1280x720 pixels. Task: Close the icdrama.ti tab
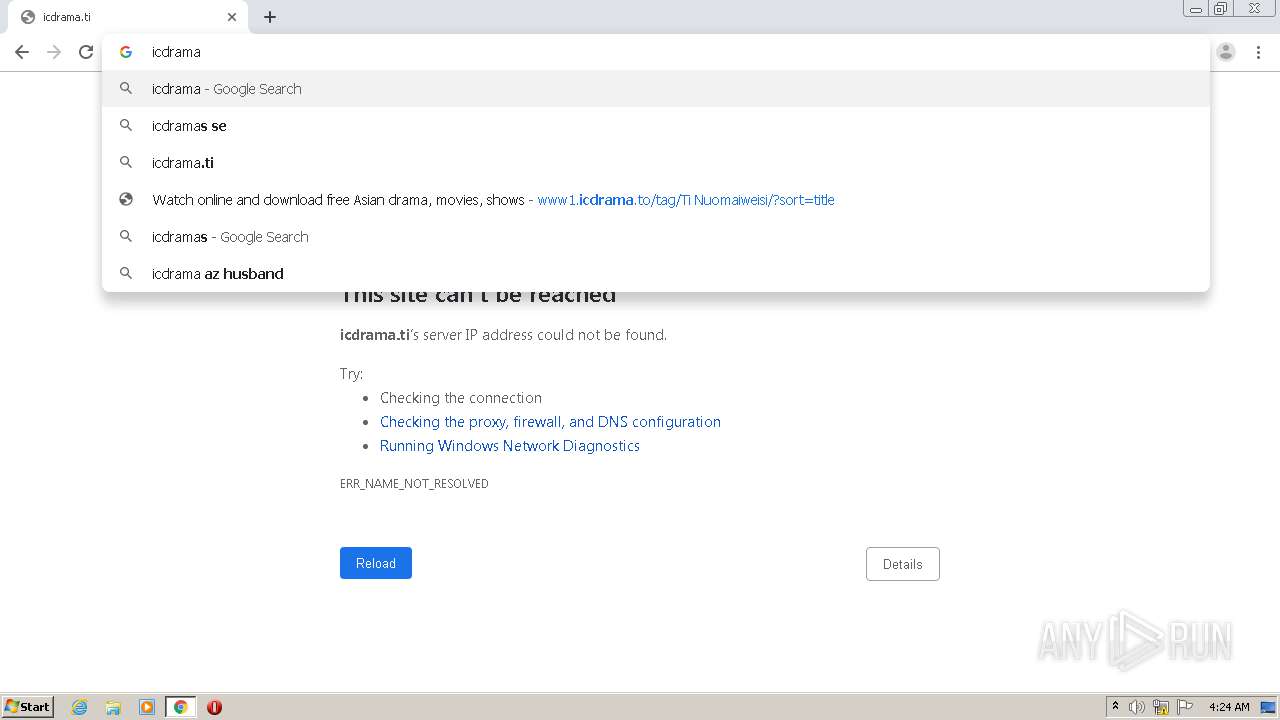coord(232,17)
